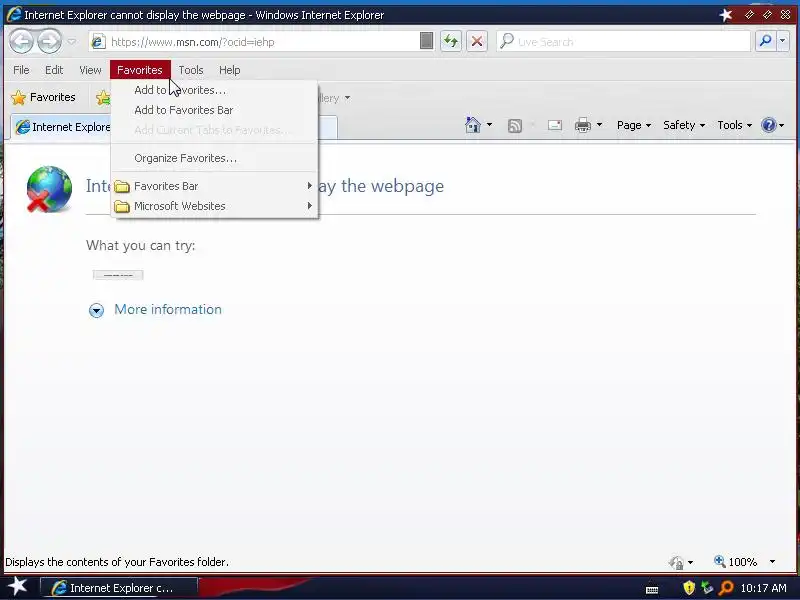Click the network connection tray icon
This screenshot has height=600, width=800.
707,588
